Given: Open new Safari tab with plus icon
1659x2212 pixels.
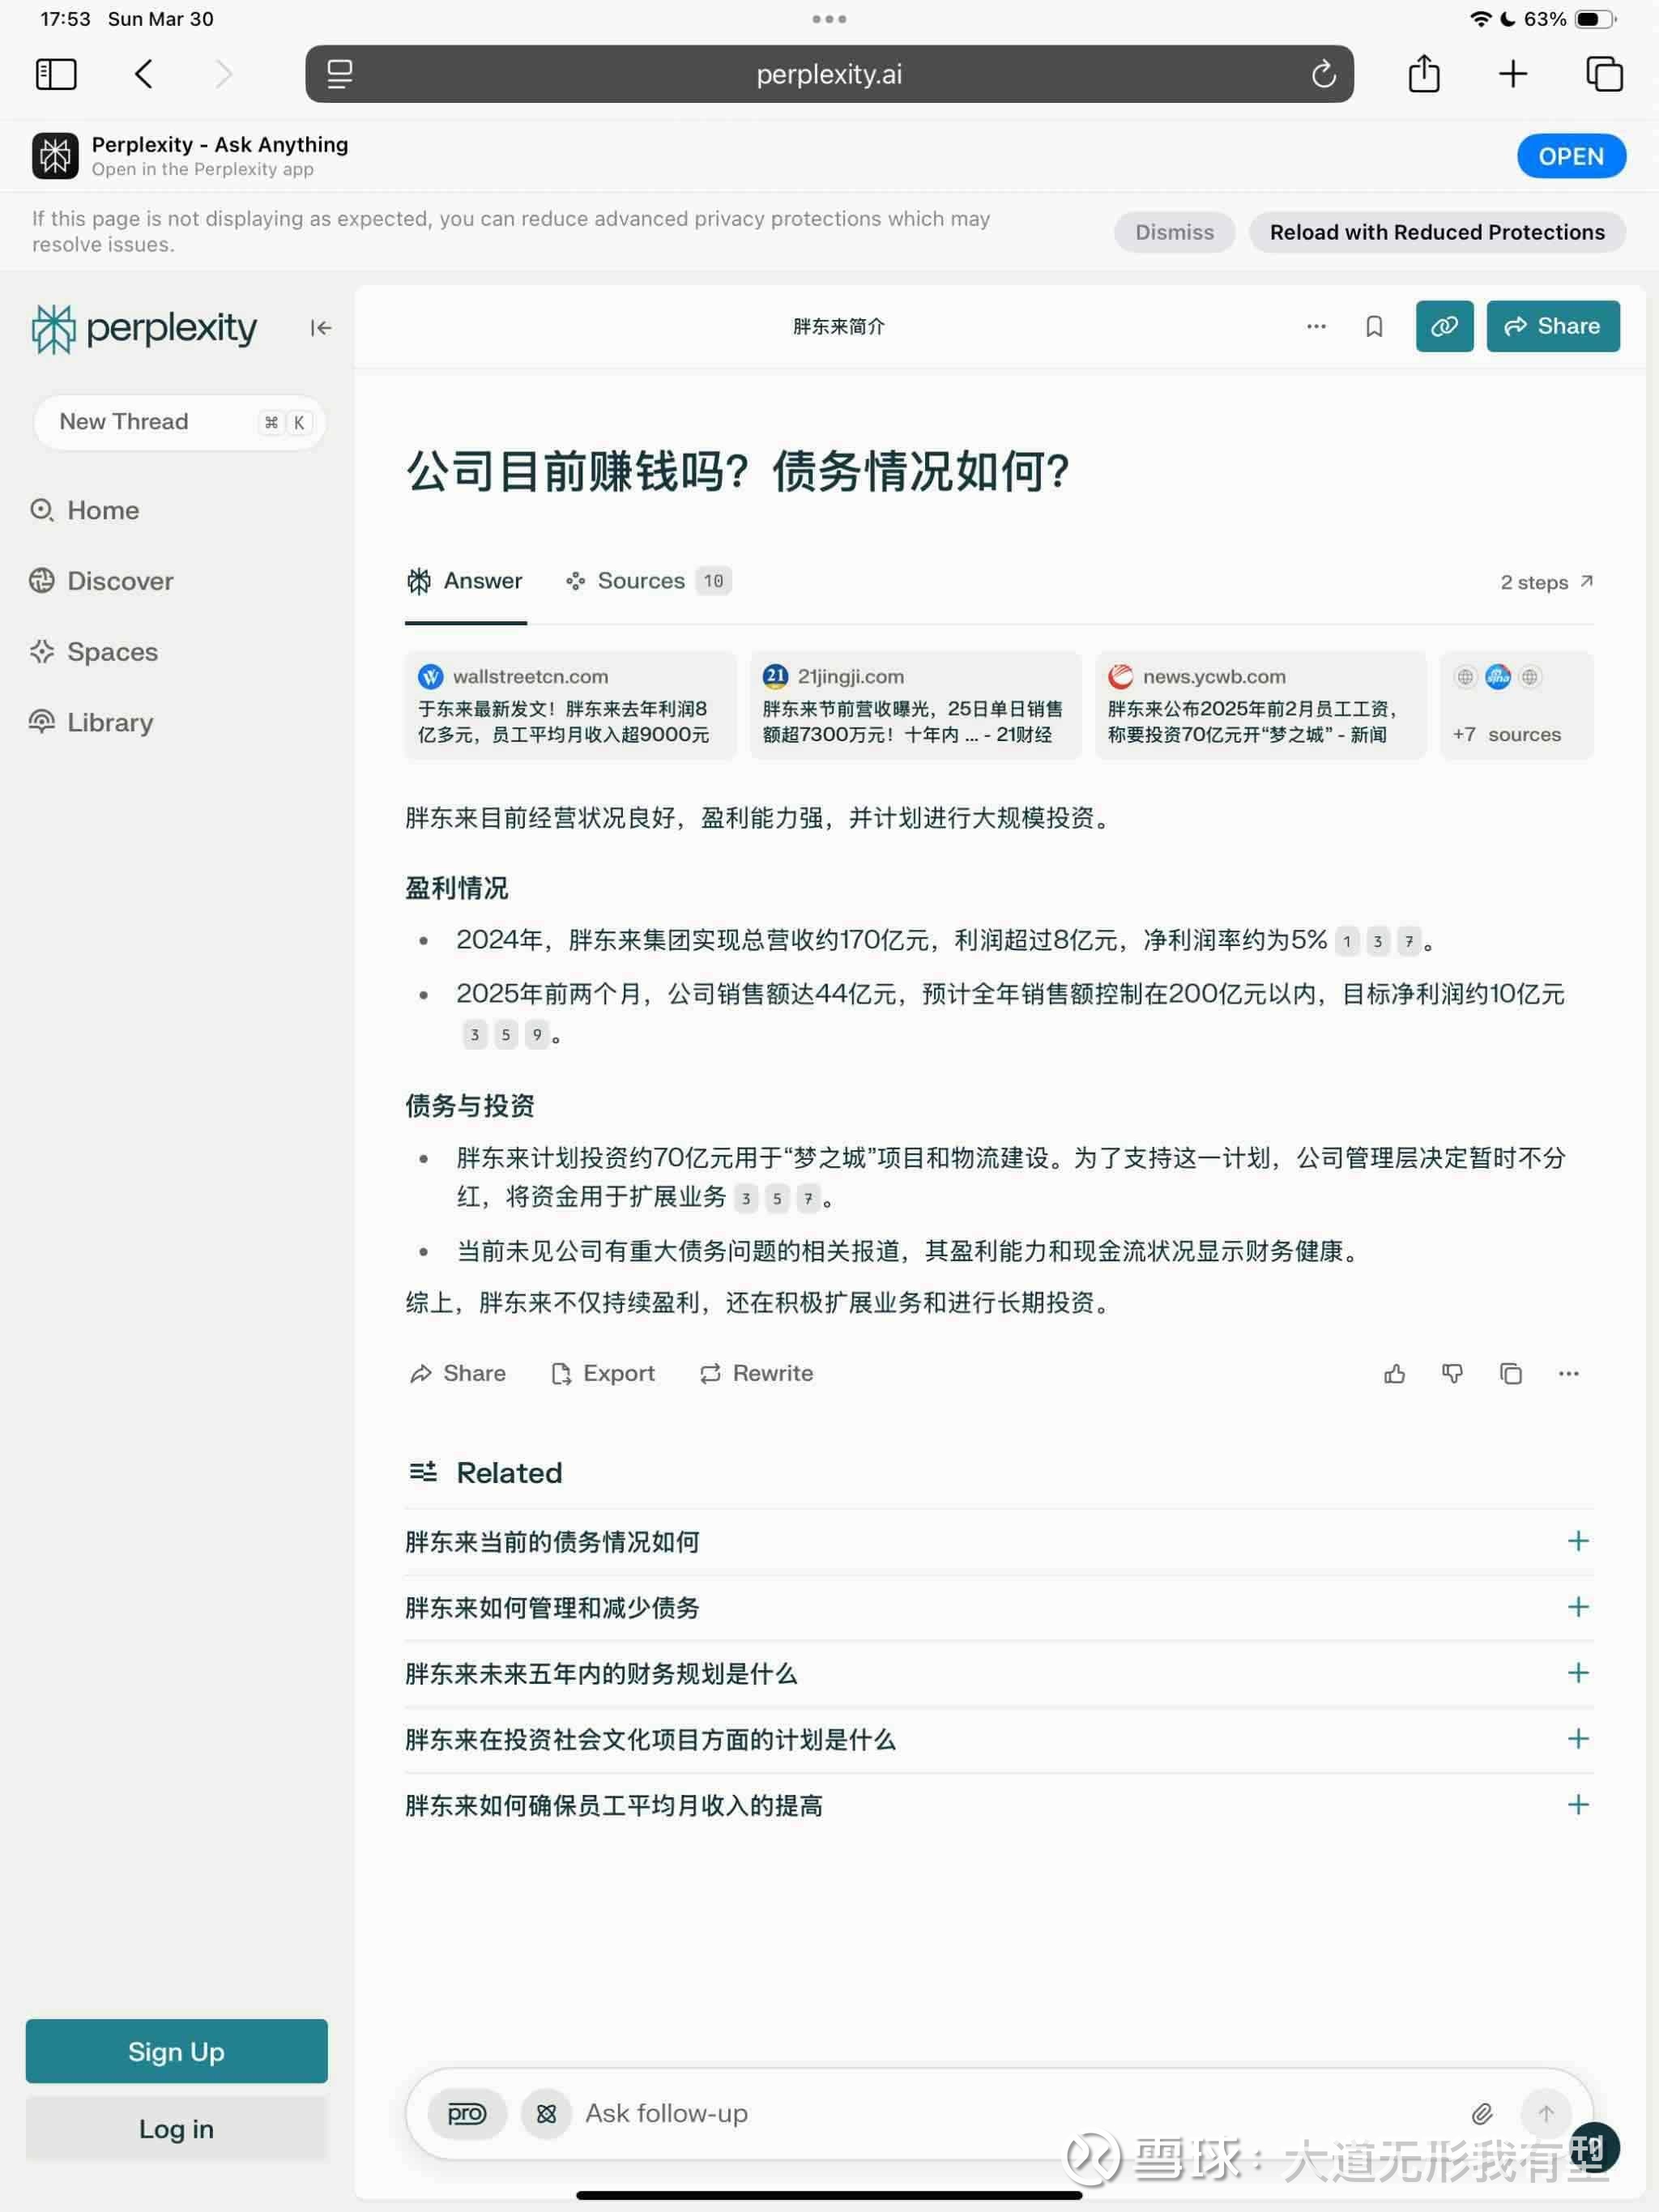Looking at the screenshot, I should click(1512, 74).
